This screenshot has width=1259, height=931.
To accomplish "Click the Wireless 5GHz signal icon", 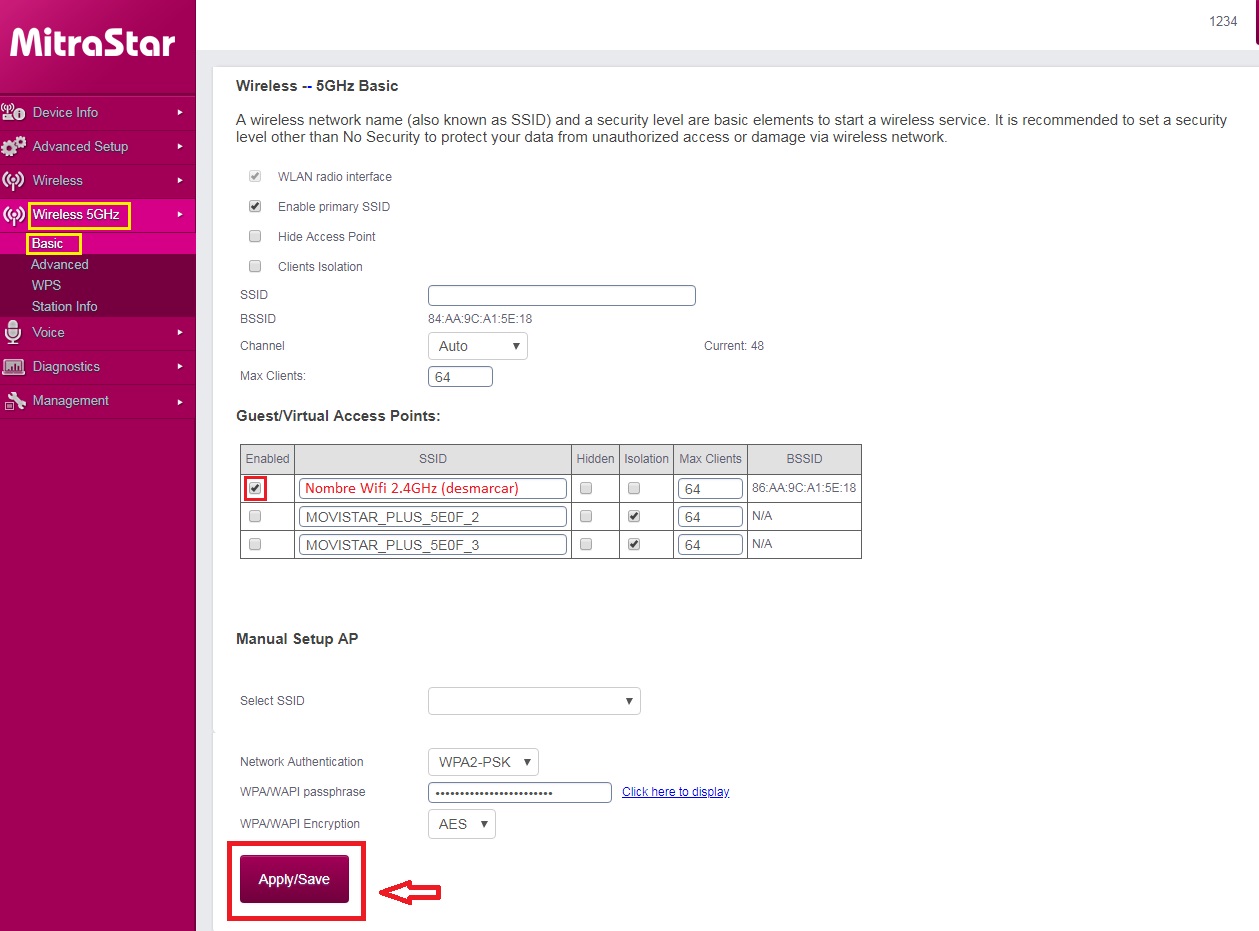I will coord(14,214).
